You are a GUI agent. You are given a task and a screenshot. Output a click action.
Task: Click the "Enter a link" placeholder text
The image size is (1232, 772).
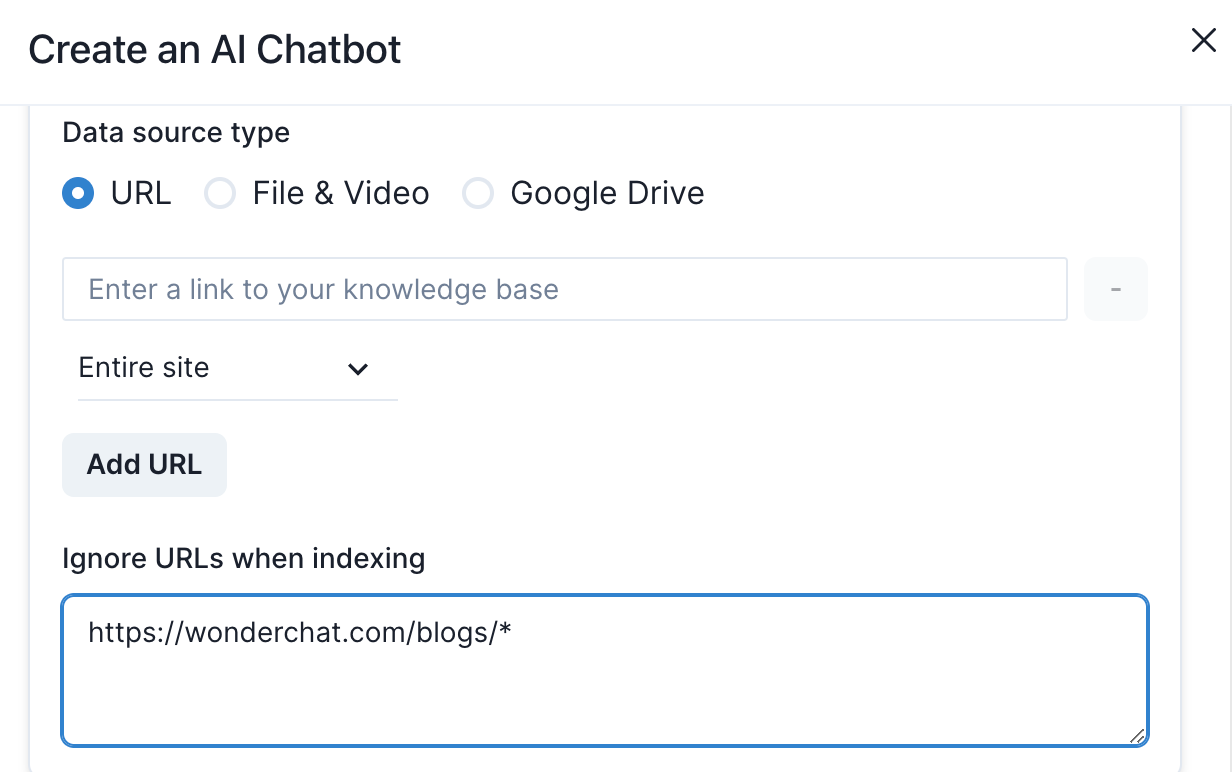point(323,290)
